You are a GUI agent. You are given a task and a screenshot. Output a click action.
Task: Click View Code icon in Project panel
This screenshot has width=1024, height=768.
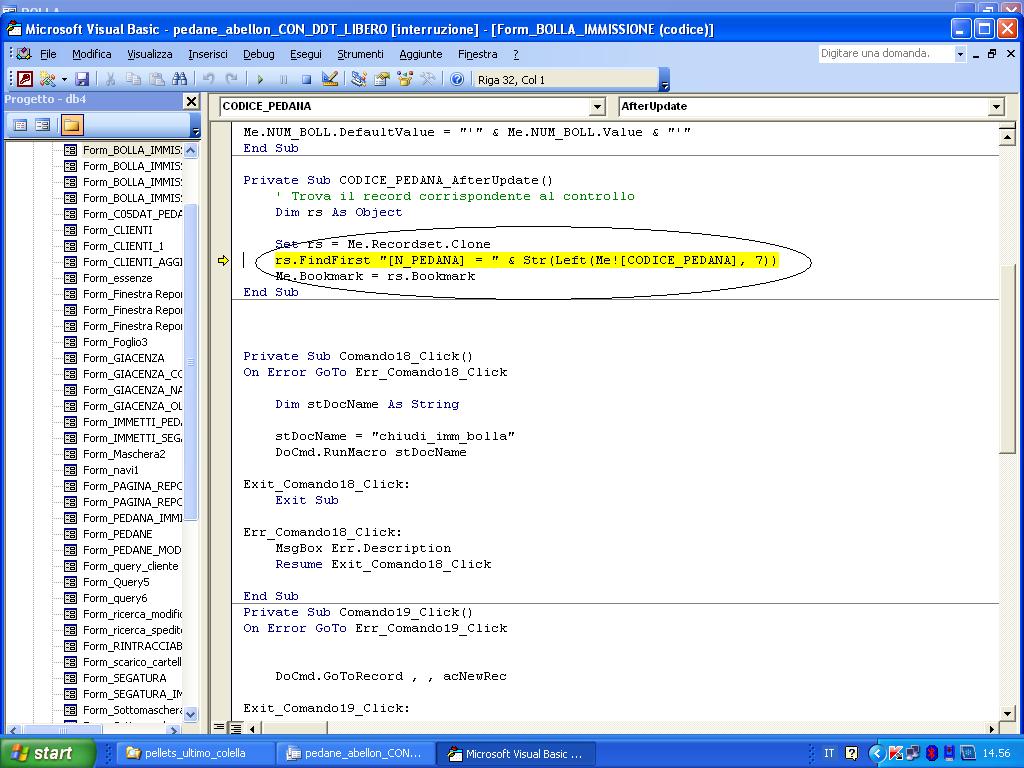20,125
